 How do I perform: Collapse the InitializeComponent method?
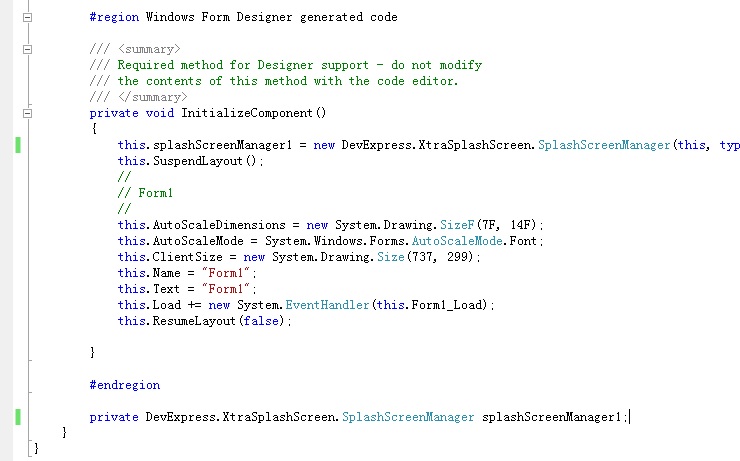27,113
